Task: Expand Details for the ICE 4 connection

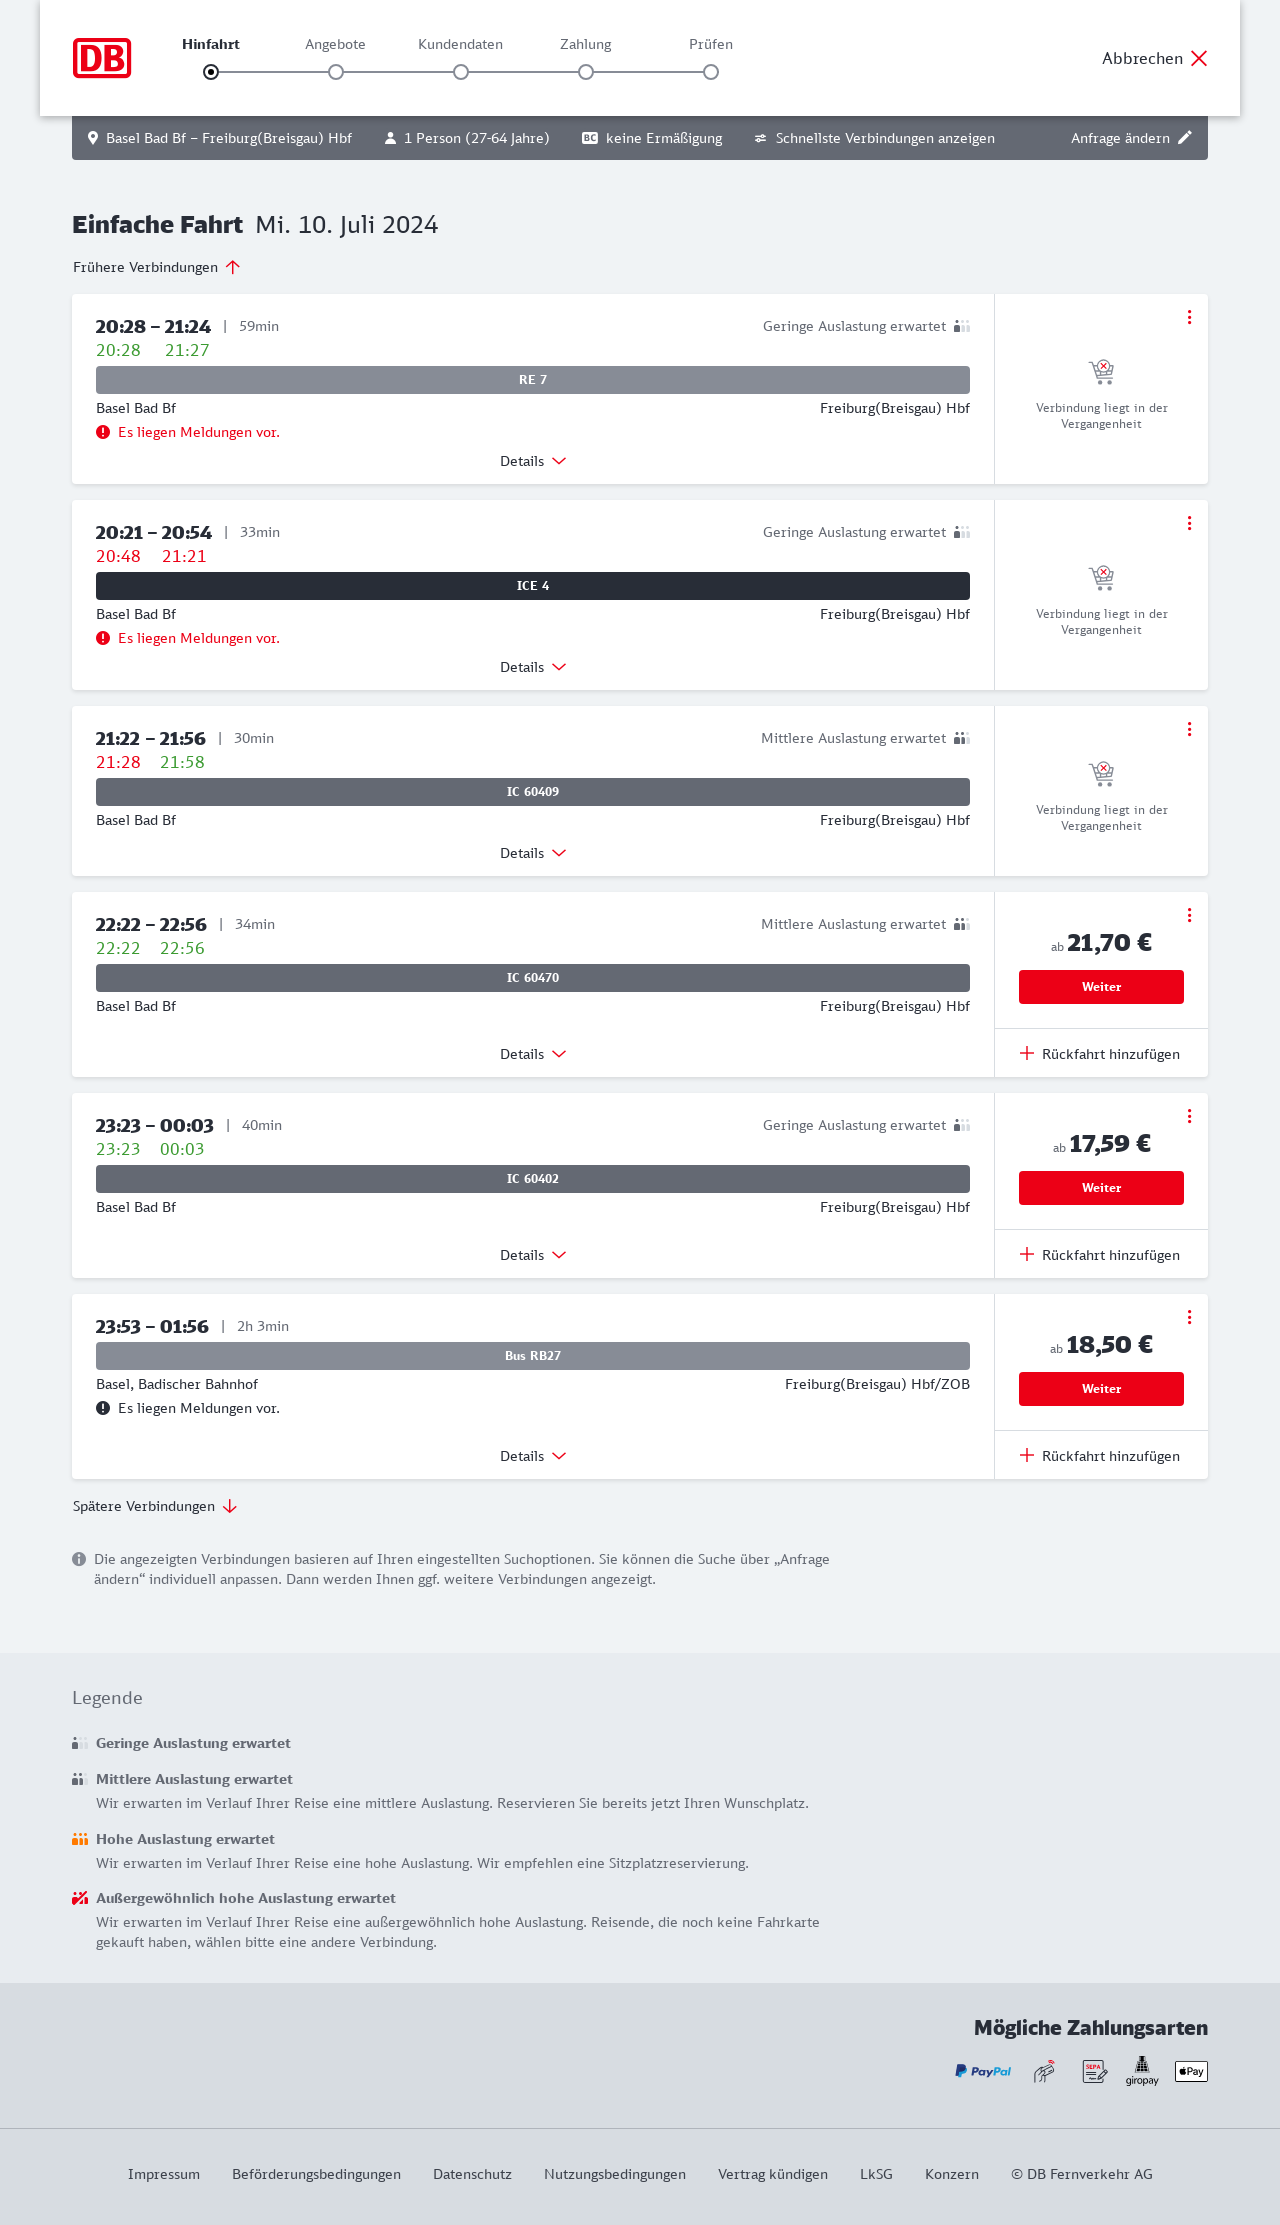Action: click(533, 667)
